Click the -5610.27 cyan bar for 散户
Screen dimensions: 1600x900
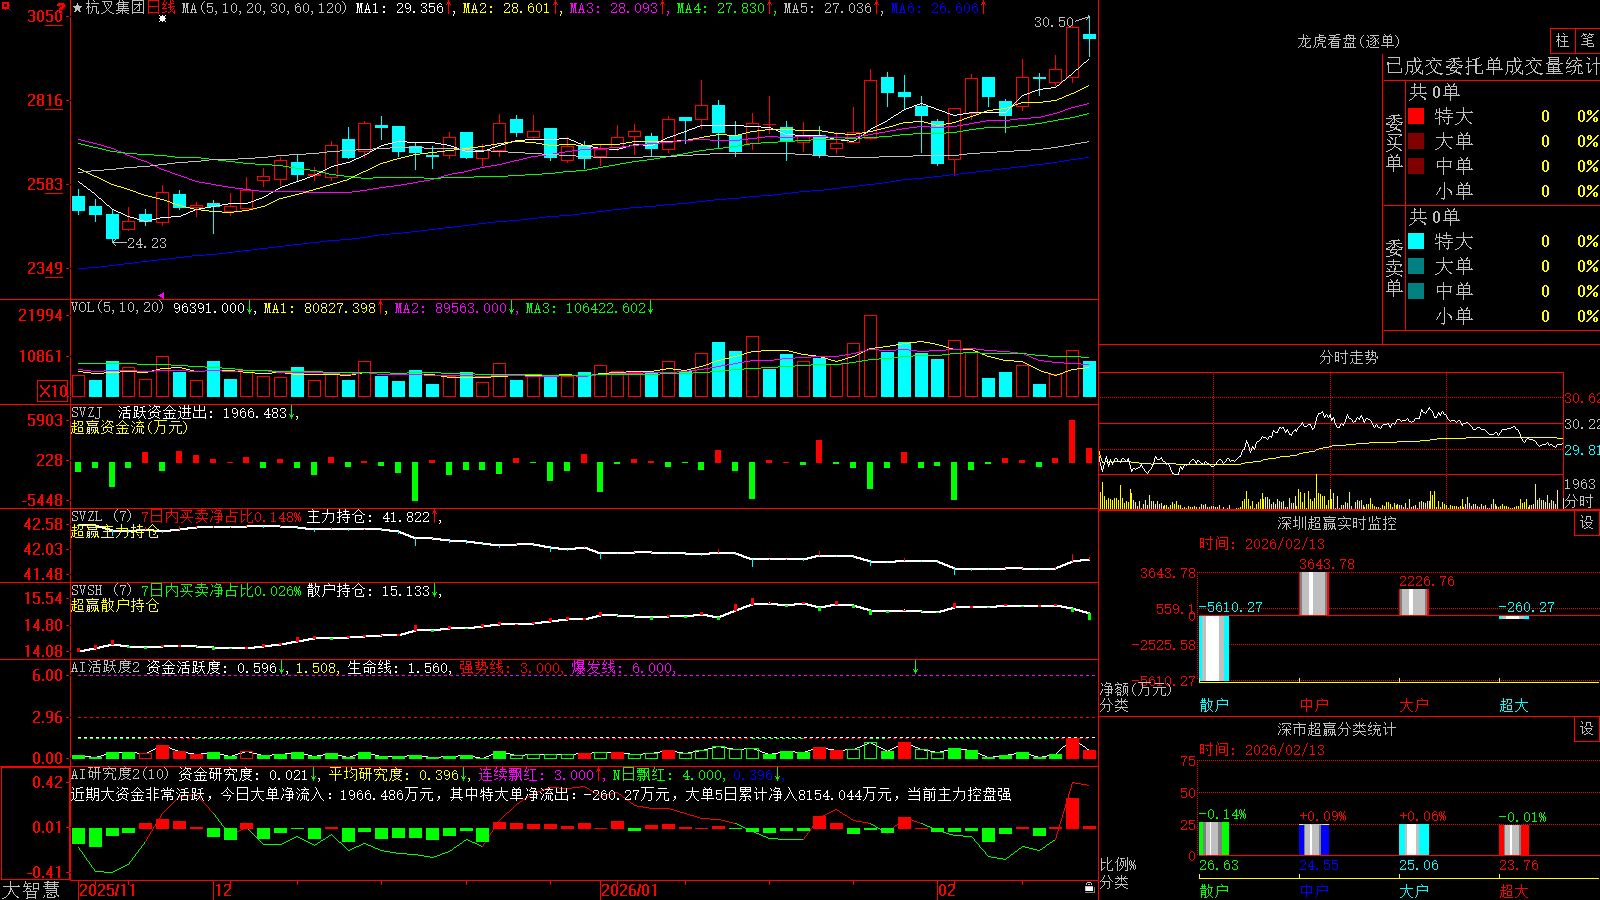click(x=1214, y=648)
